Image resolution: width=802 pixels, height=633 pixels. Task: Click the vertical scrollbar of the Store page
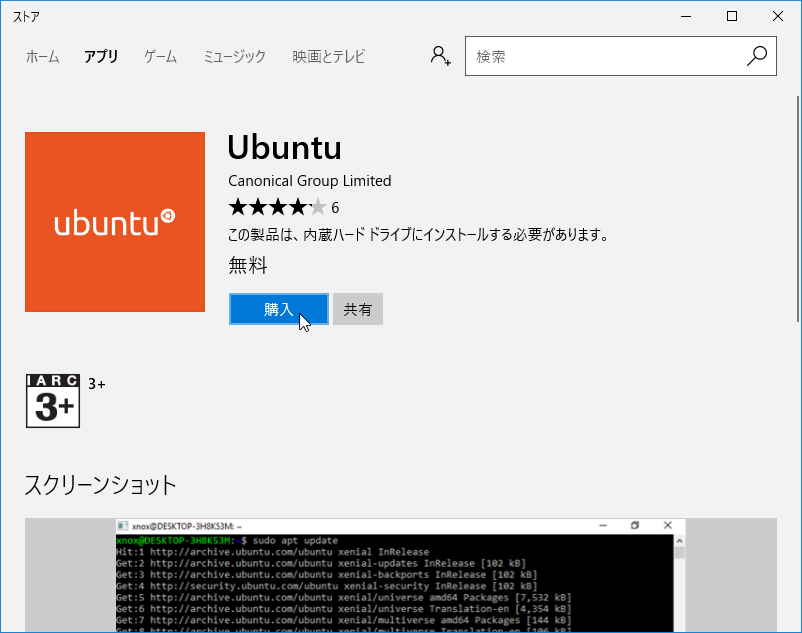798,209
